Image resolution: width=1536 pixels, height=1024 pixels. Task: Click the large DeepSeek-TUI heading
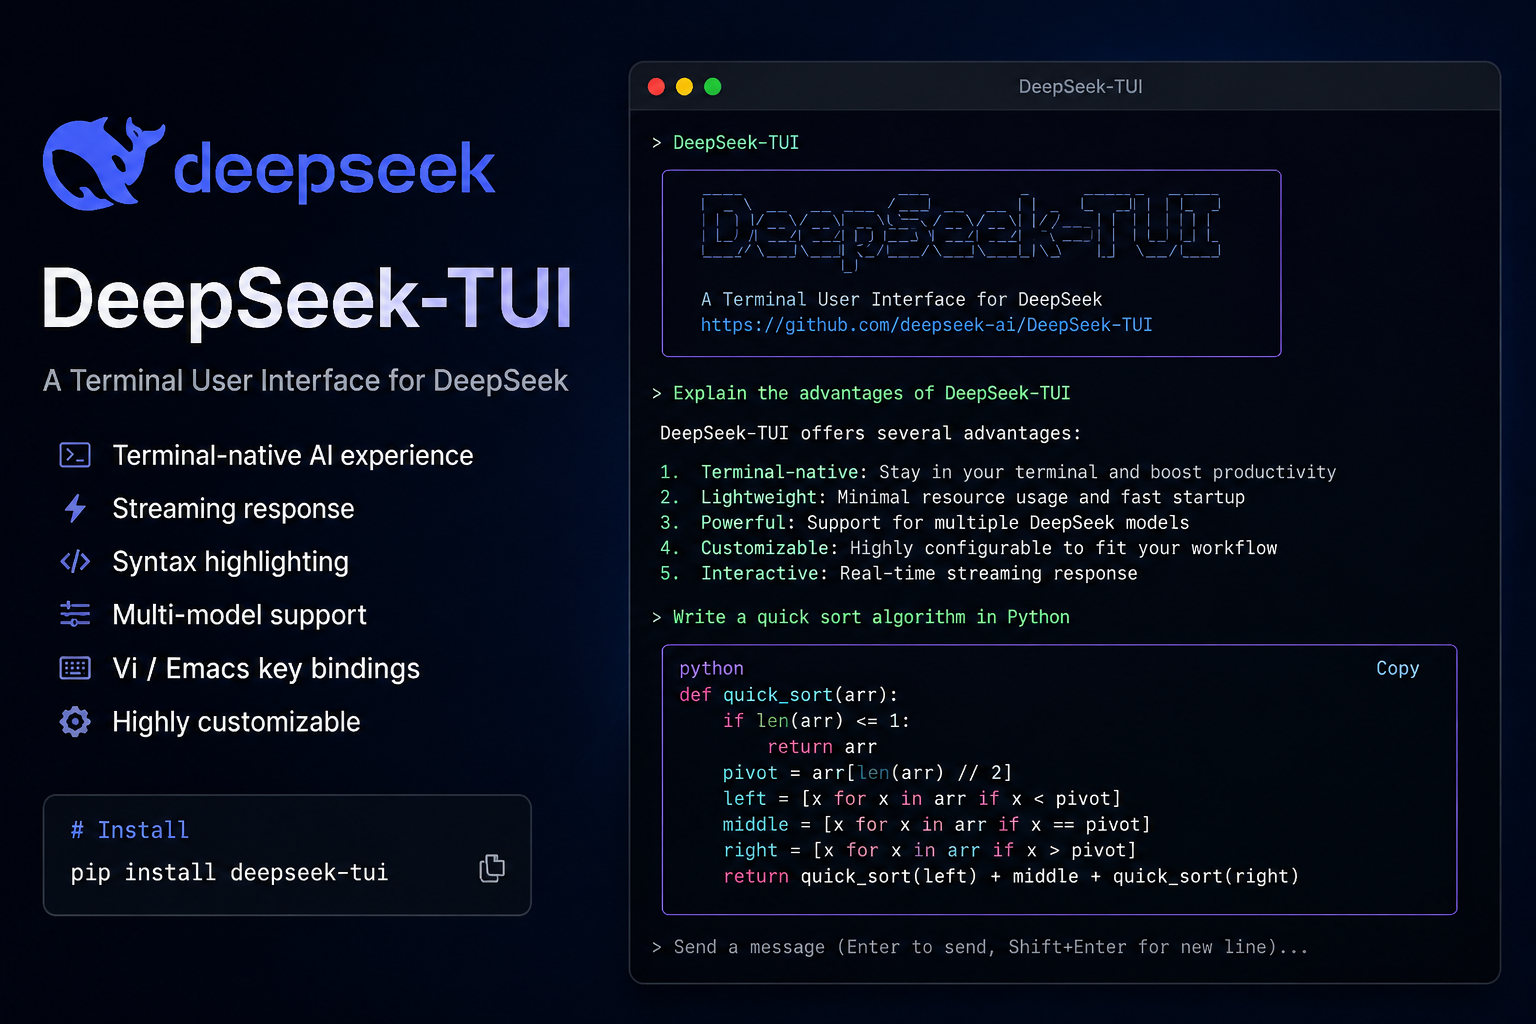coord(307,298)
